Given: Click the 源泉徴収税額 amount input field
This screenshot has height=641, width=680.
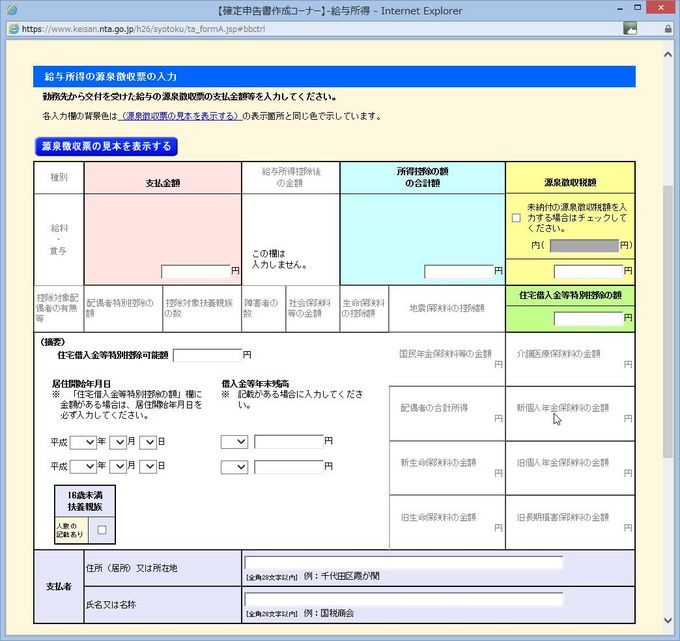Looking at the screenshot, I should [x=588, y=271].
